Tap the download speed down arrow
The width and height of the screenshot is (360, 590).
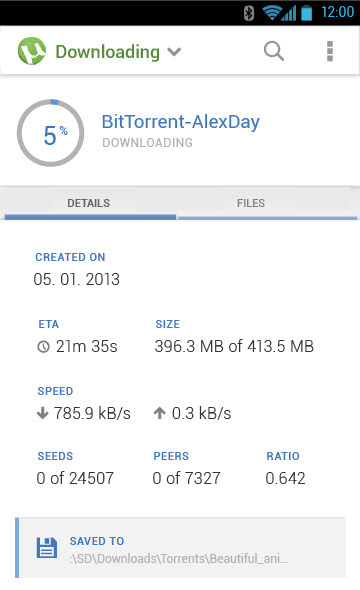click(x=43, y=413)
